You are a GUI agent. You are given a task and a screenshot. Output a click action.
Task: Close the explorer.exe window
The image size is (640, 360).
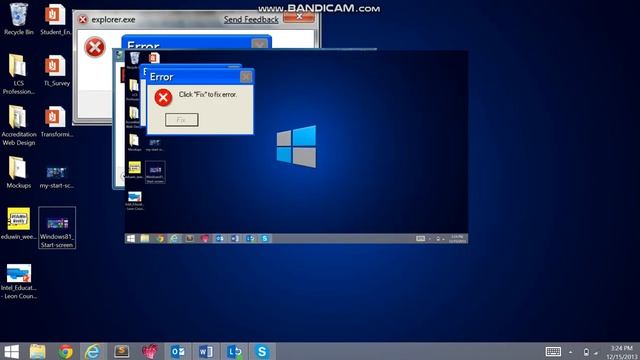299,17
